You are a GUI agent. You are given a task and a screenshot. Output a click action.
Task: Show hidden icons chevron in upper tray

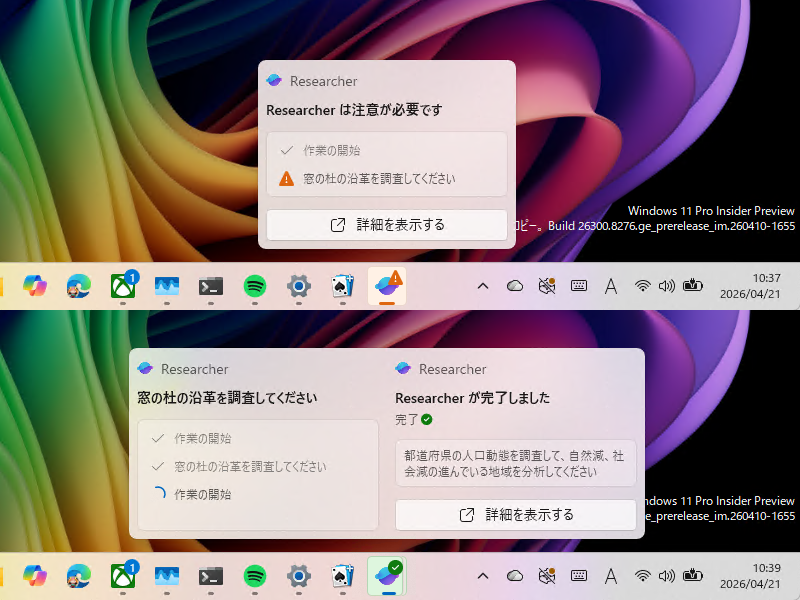[x=483, y=286]
